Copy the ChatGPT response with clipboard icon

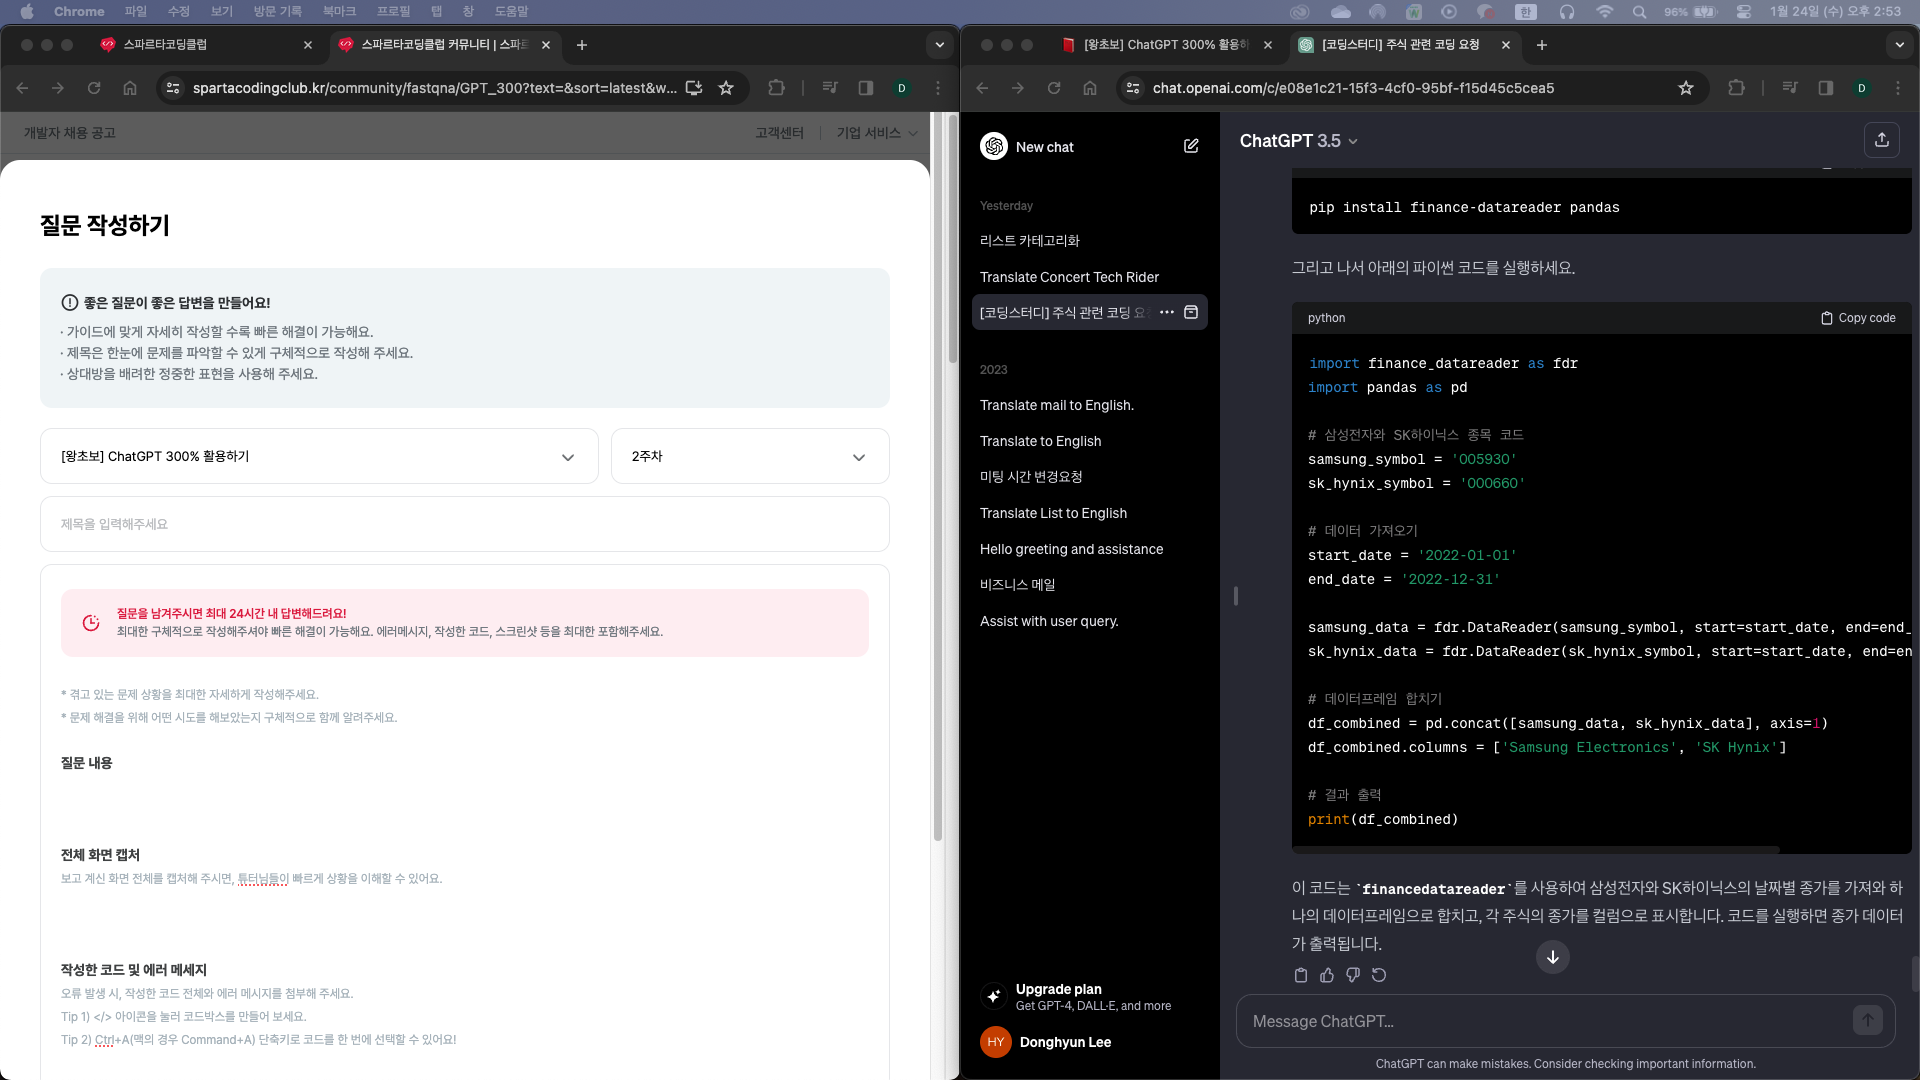click(x=1301, y=975)
